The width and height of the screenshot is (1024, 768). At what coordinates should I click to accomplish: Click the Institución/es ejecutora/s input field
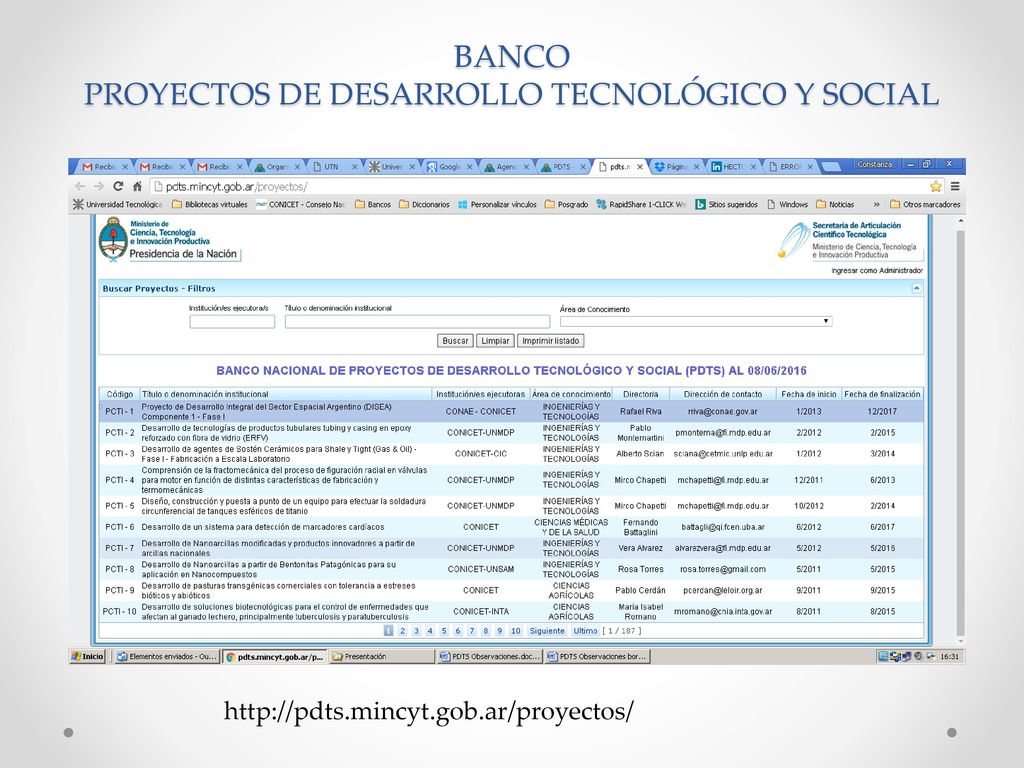pyautogui.click(x=232, y=321)
